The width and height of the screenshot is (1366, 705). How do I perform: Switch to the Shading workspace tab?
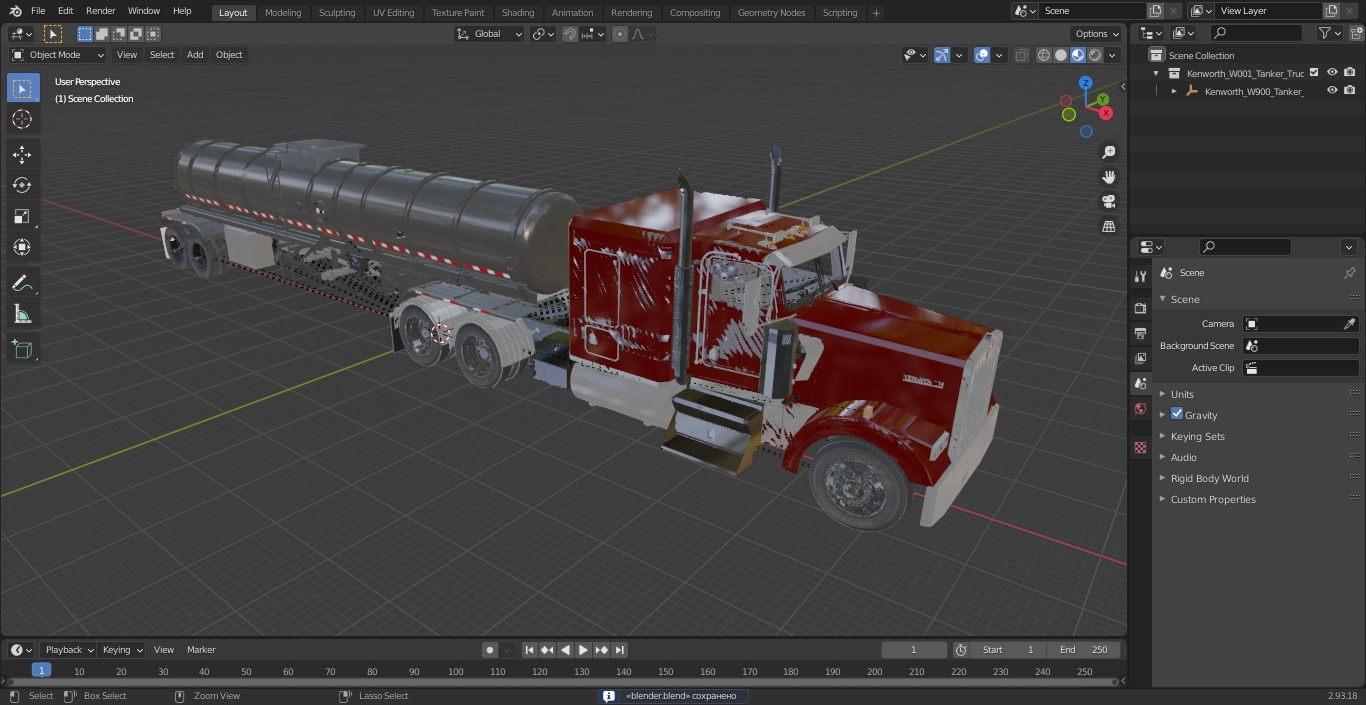click(518, 13)
